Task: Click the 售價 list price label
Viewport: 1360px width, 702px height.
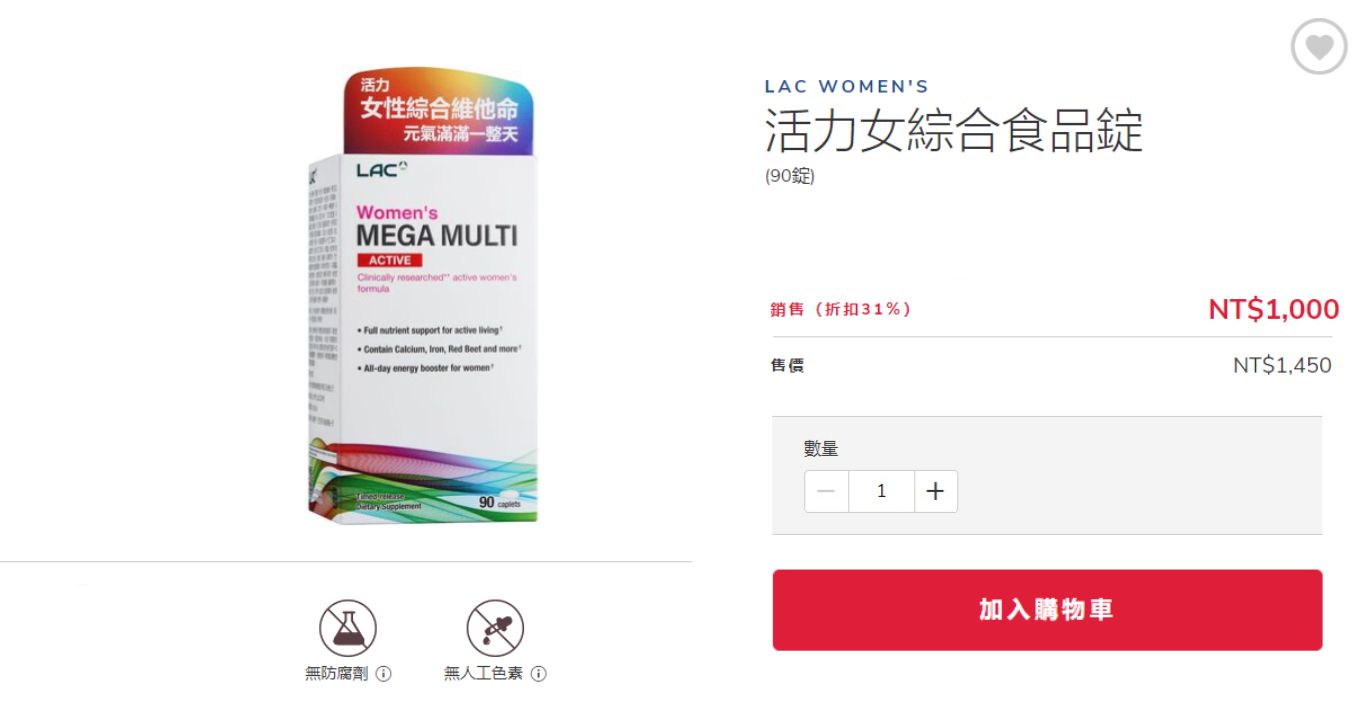Action: tap(787, 366)
